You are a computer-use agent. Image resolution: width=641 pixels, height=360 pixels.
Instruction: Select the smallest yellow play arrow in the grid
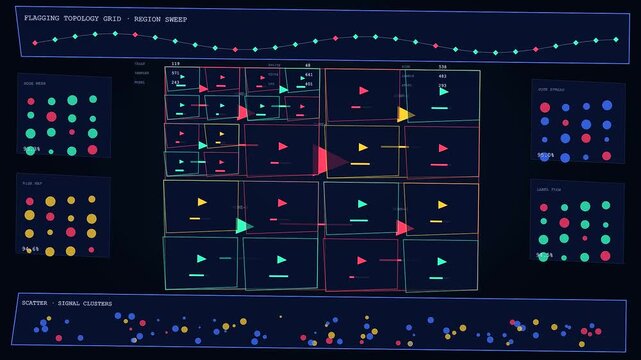tap(222, 134)
